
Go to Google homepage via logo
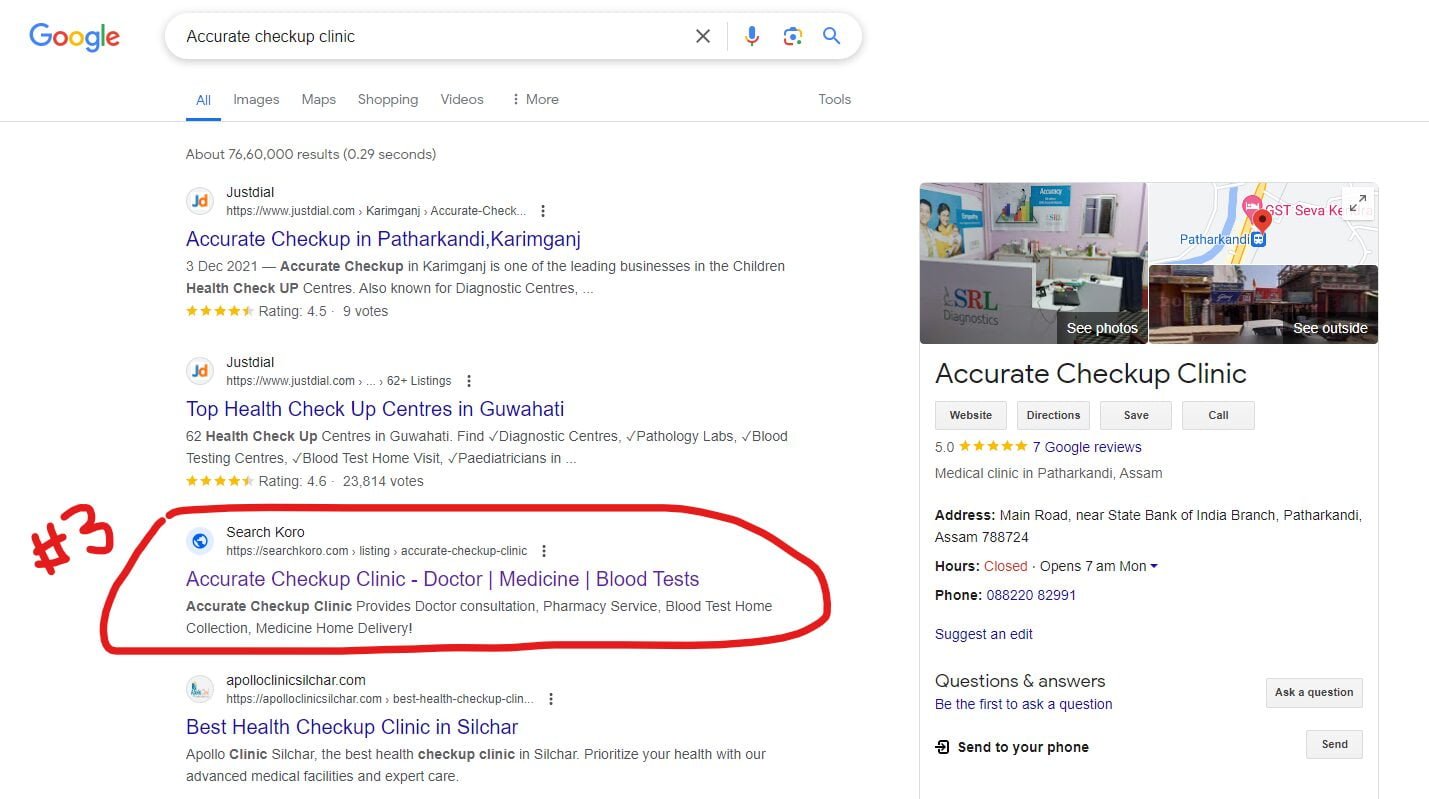coord(74,37)
